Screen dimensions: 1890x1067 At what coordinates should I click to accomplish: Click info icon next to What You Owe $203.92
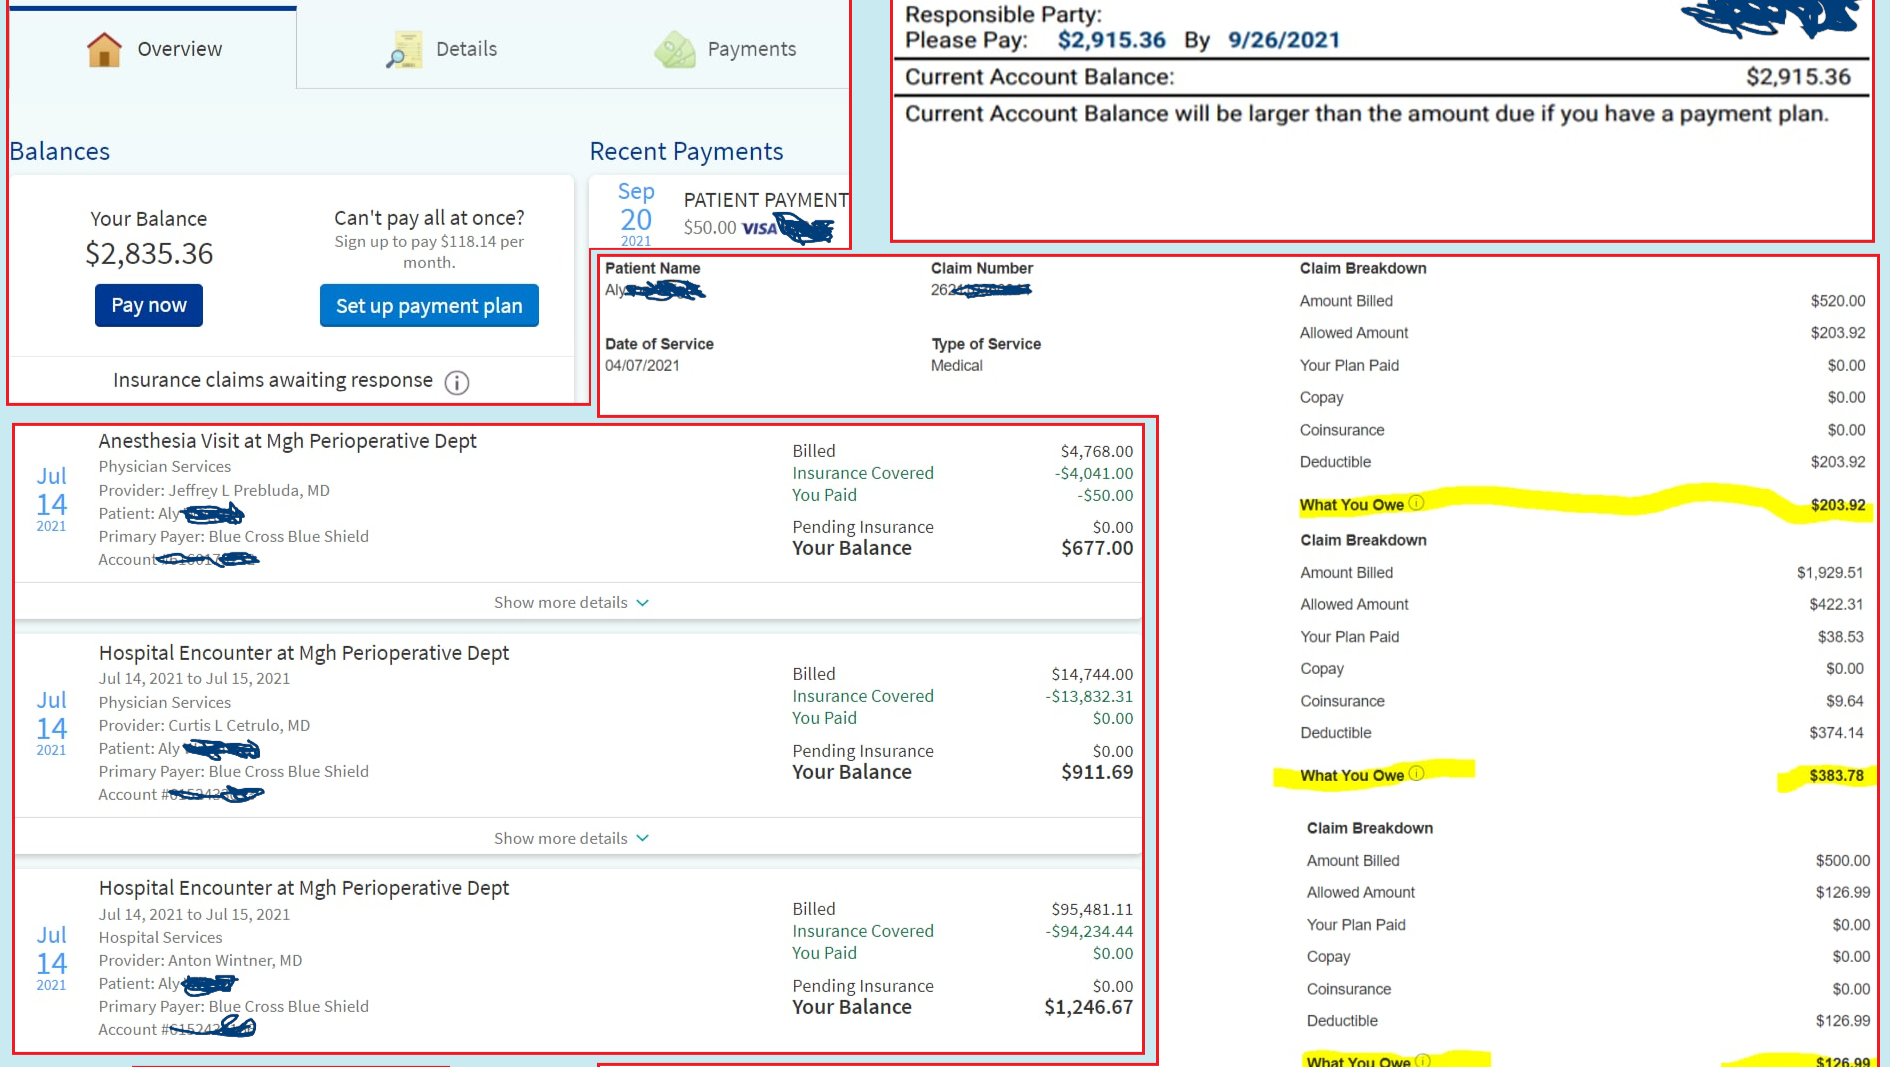pos(1416,503)
